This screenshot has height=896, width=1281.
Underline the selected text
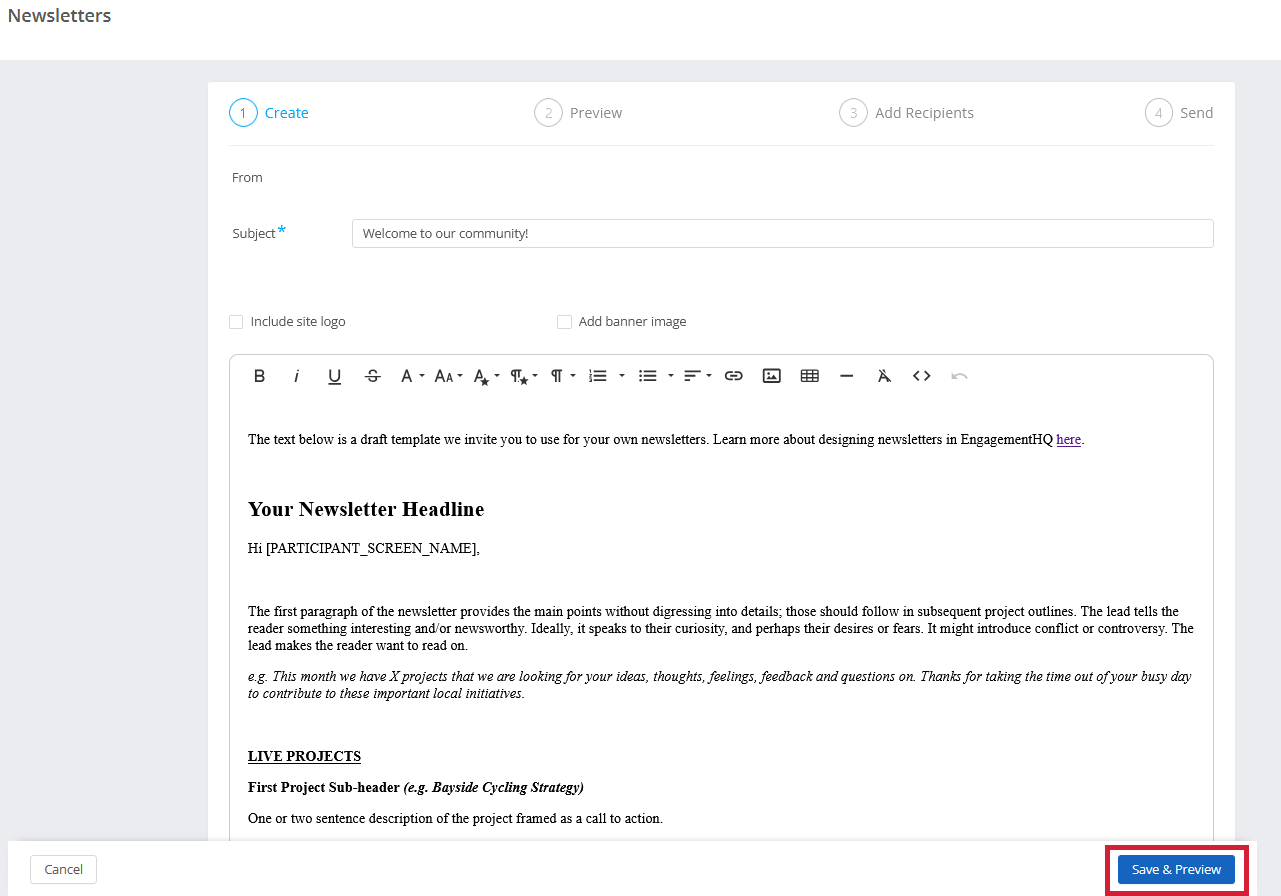(335, 376)
